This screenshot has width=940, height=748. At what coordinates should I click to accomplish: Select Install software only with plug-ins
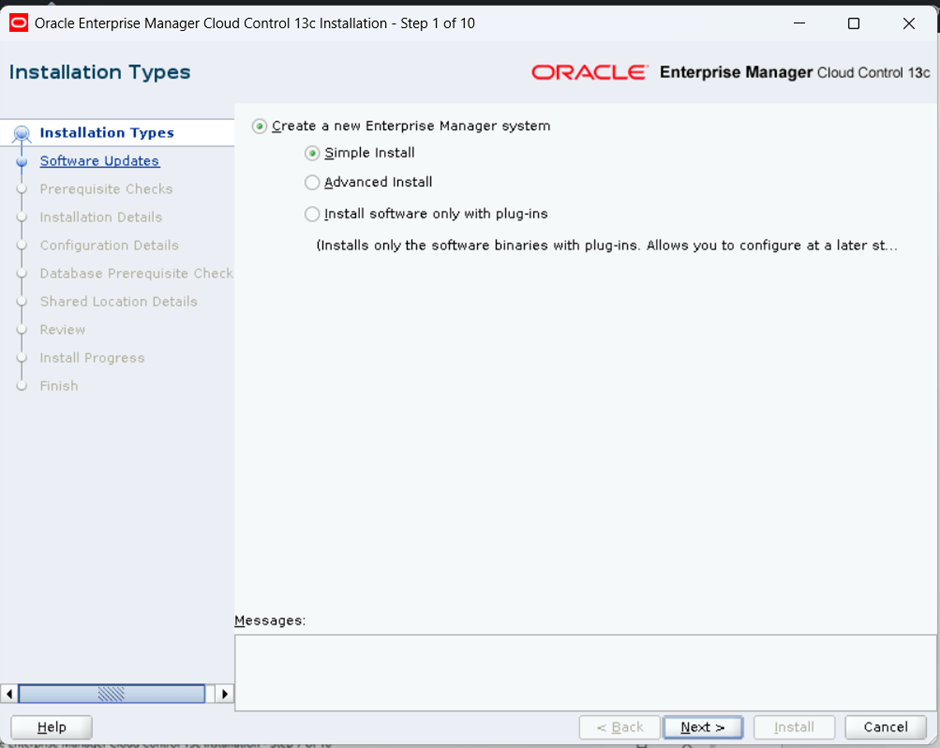(313, 214)
